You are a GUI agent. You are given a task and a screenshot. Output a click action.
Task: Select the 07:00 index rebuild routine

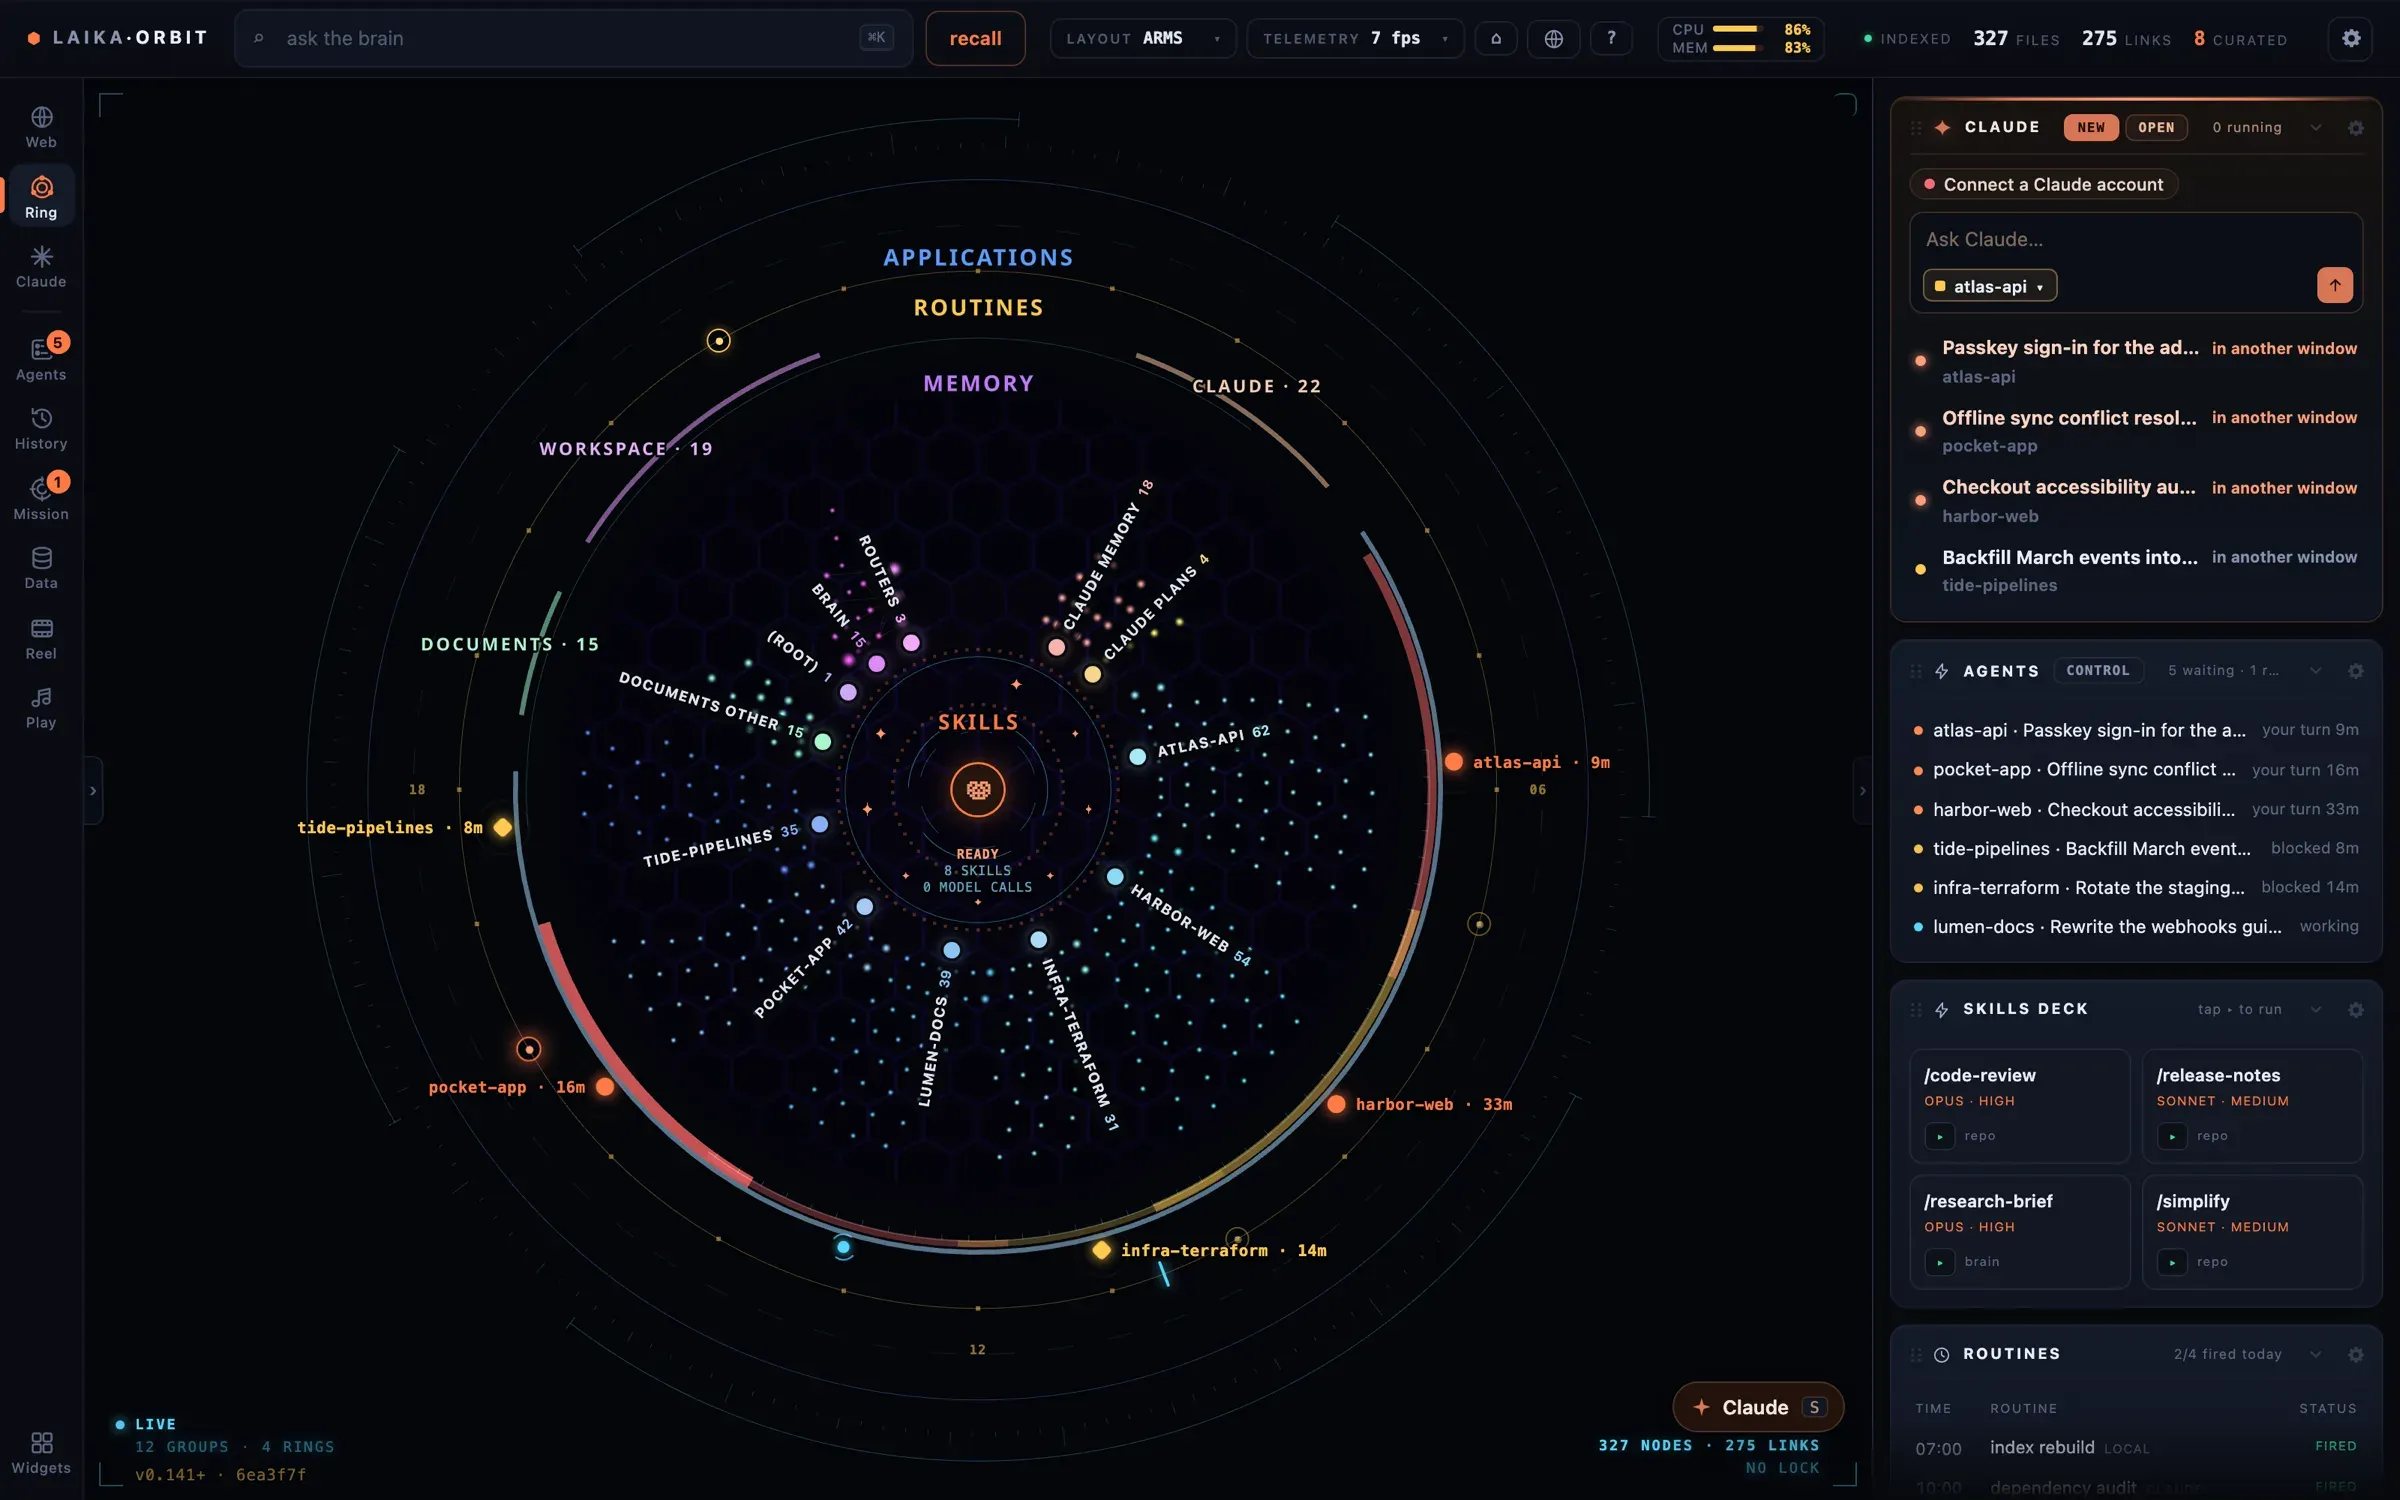point(2136,1448)
